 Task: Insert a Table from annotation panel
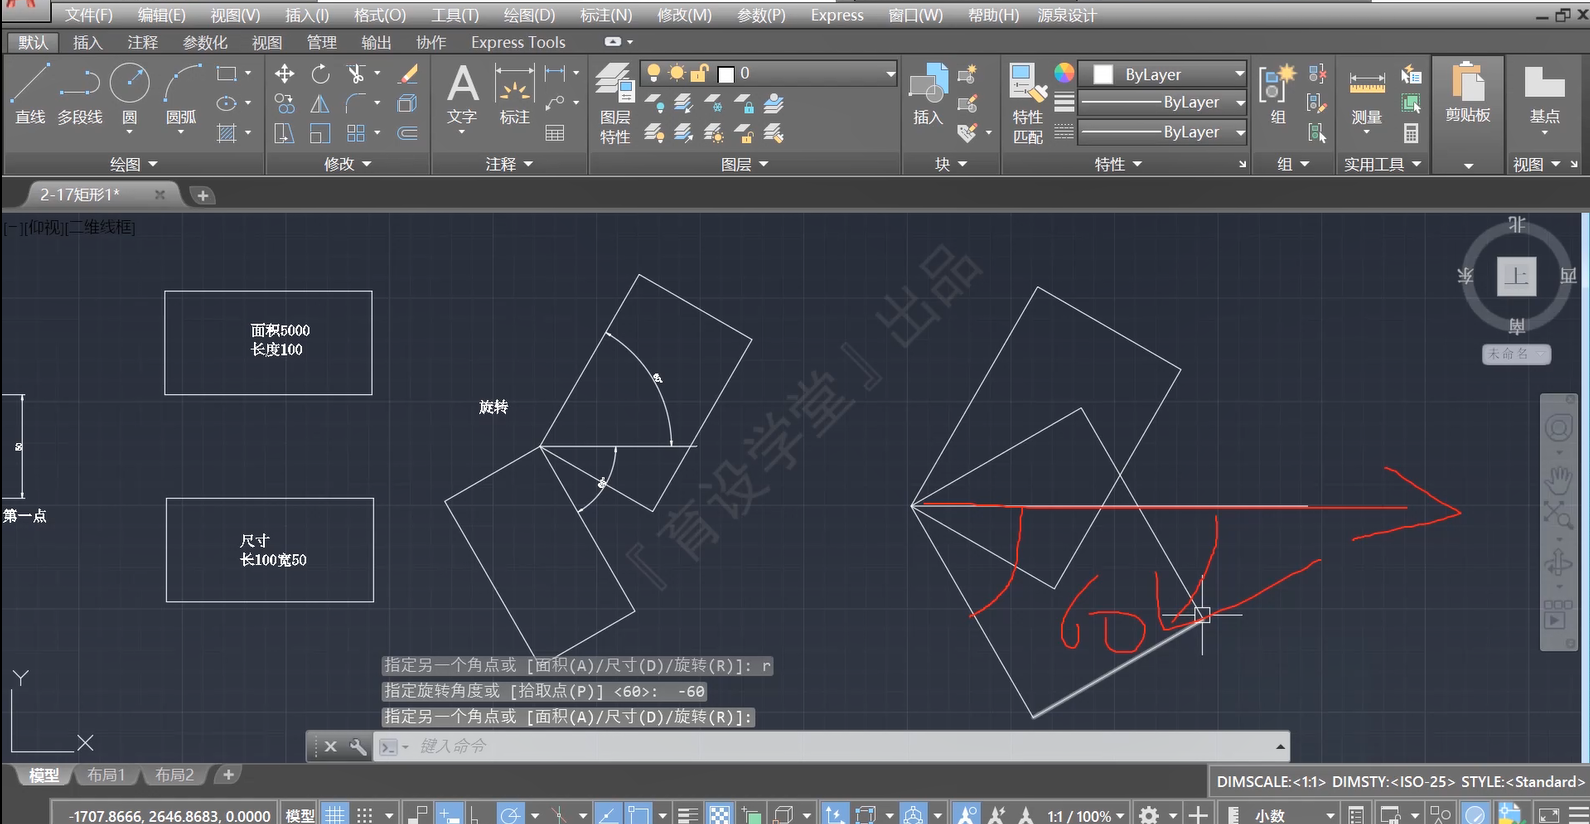(x=555, y=133)
